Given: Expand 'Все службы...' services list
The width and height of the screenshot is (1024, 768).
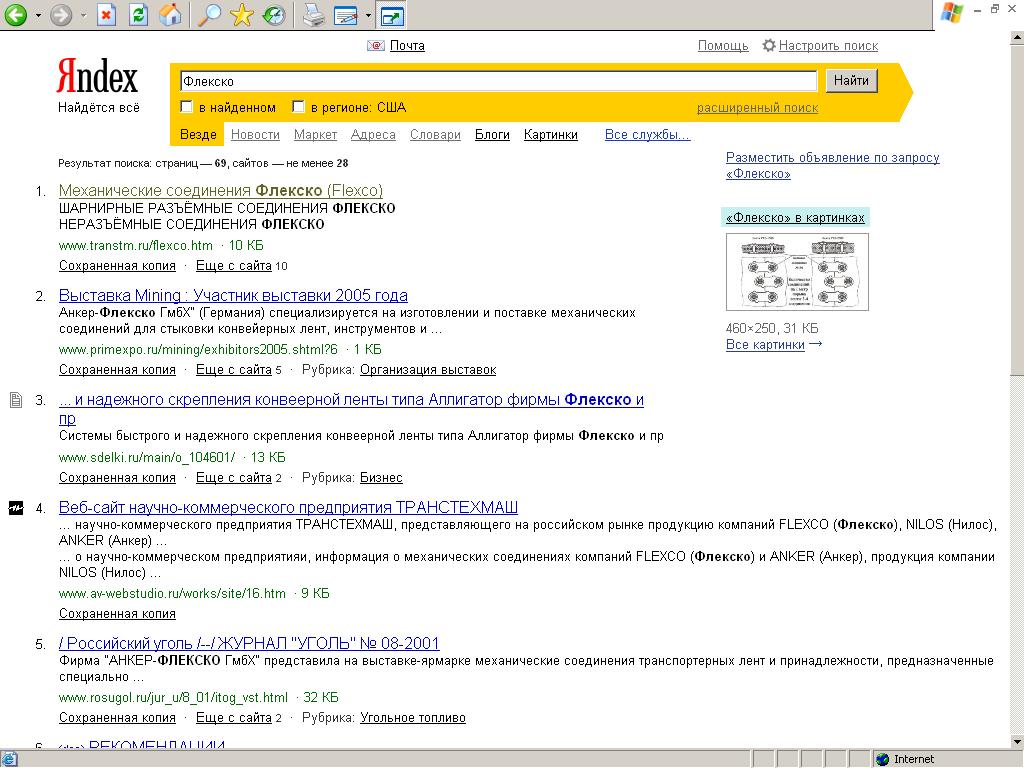Looking at the screenshot, I should tap(647, 134).
